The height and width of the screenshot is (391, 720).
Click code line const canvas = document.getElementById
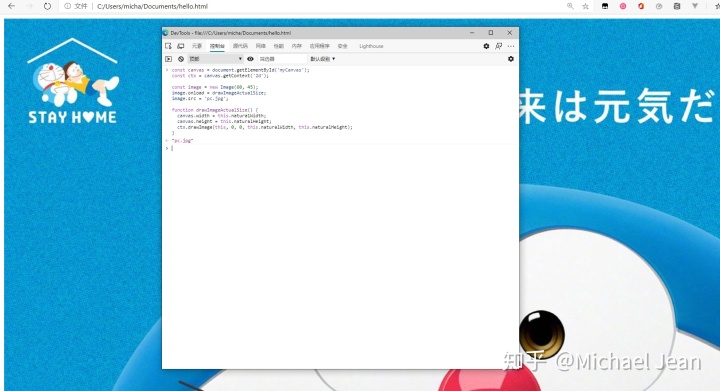tap(241, 70)
